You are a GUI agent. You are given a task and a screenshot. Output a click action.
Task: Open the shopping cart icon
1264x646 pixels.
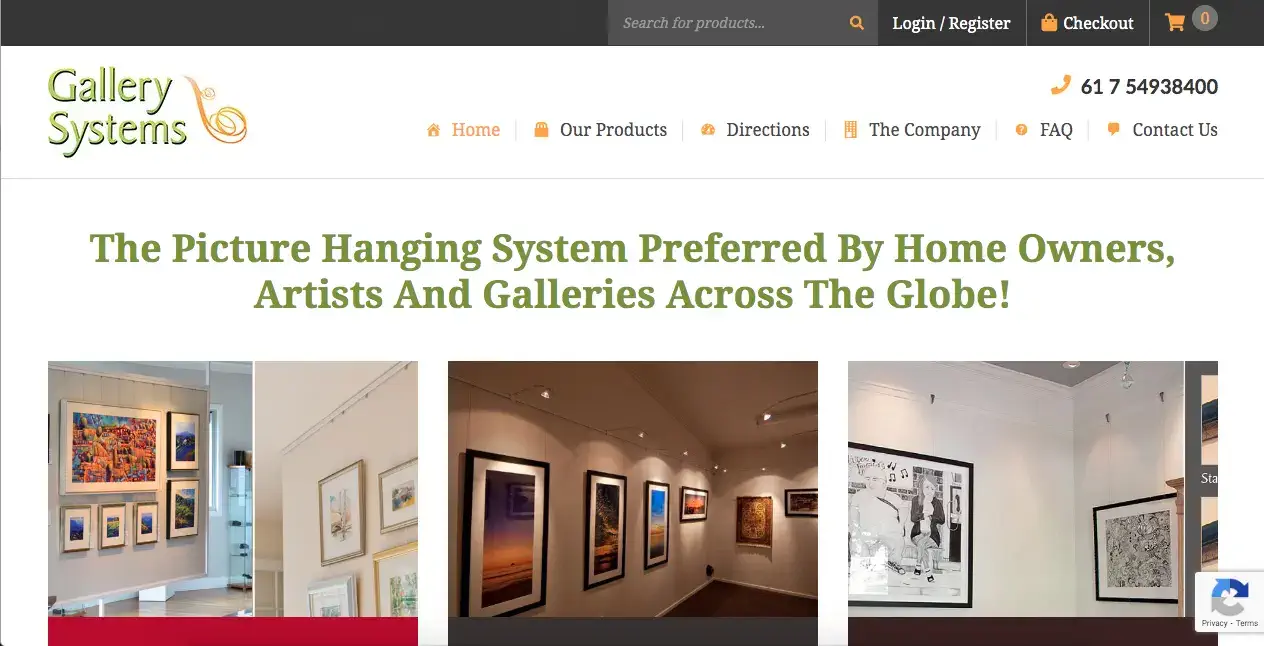(x=1175, y=22)
